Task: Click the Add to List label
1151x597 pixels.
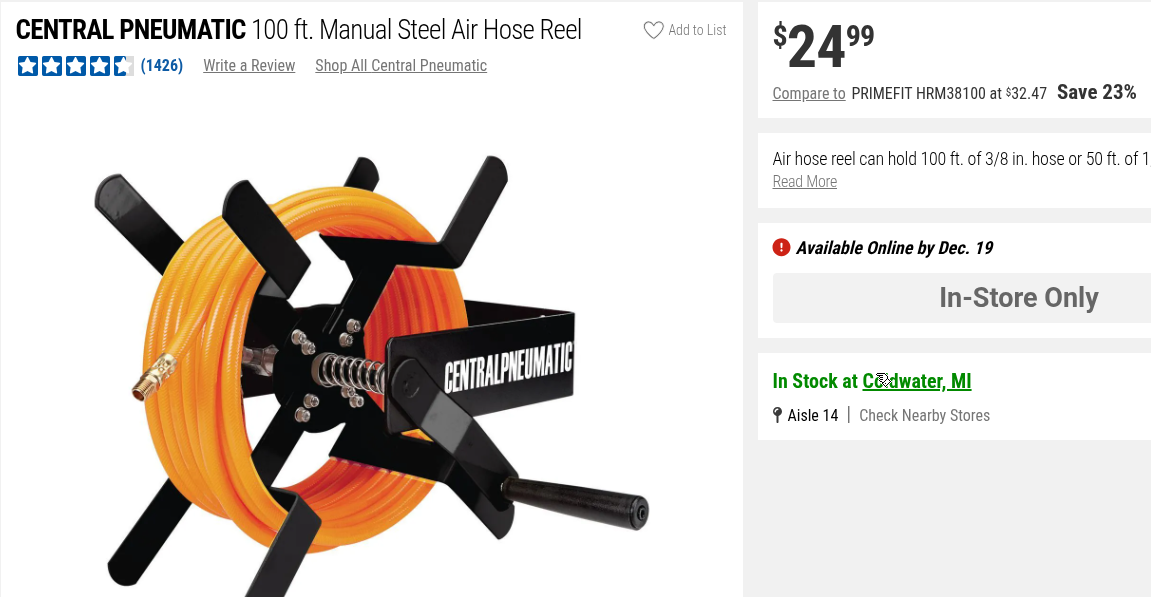Action: (697, 30)
